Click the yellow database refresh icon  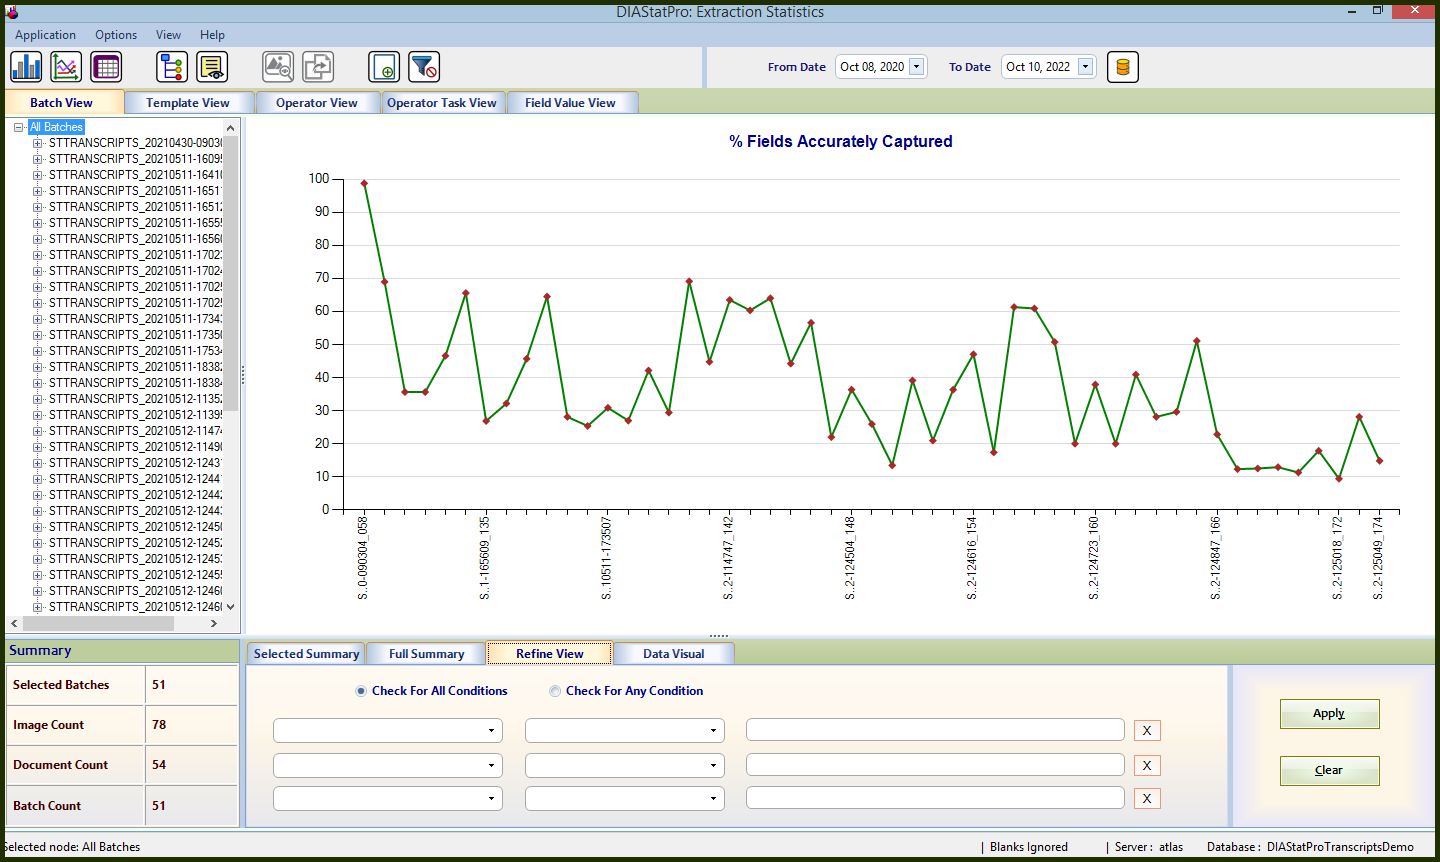click(1123, 67)
